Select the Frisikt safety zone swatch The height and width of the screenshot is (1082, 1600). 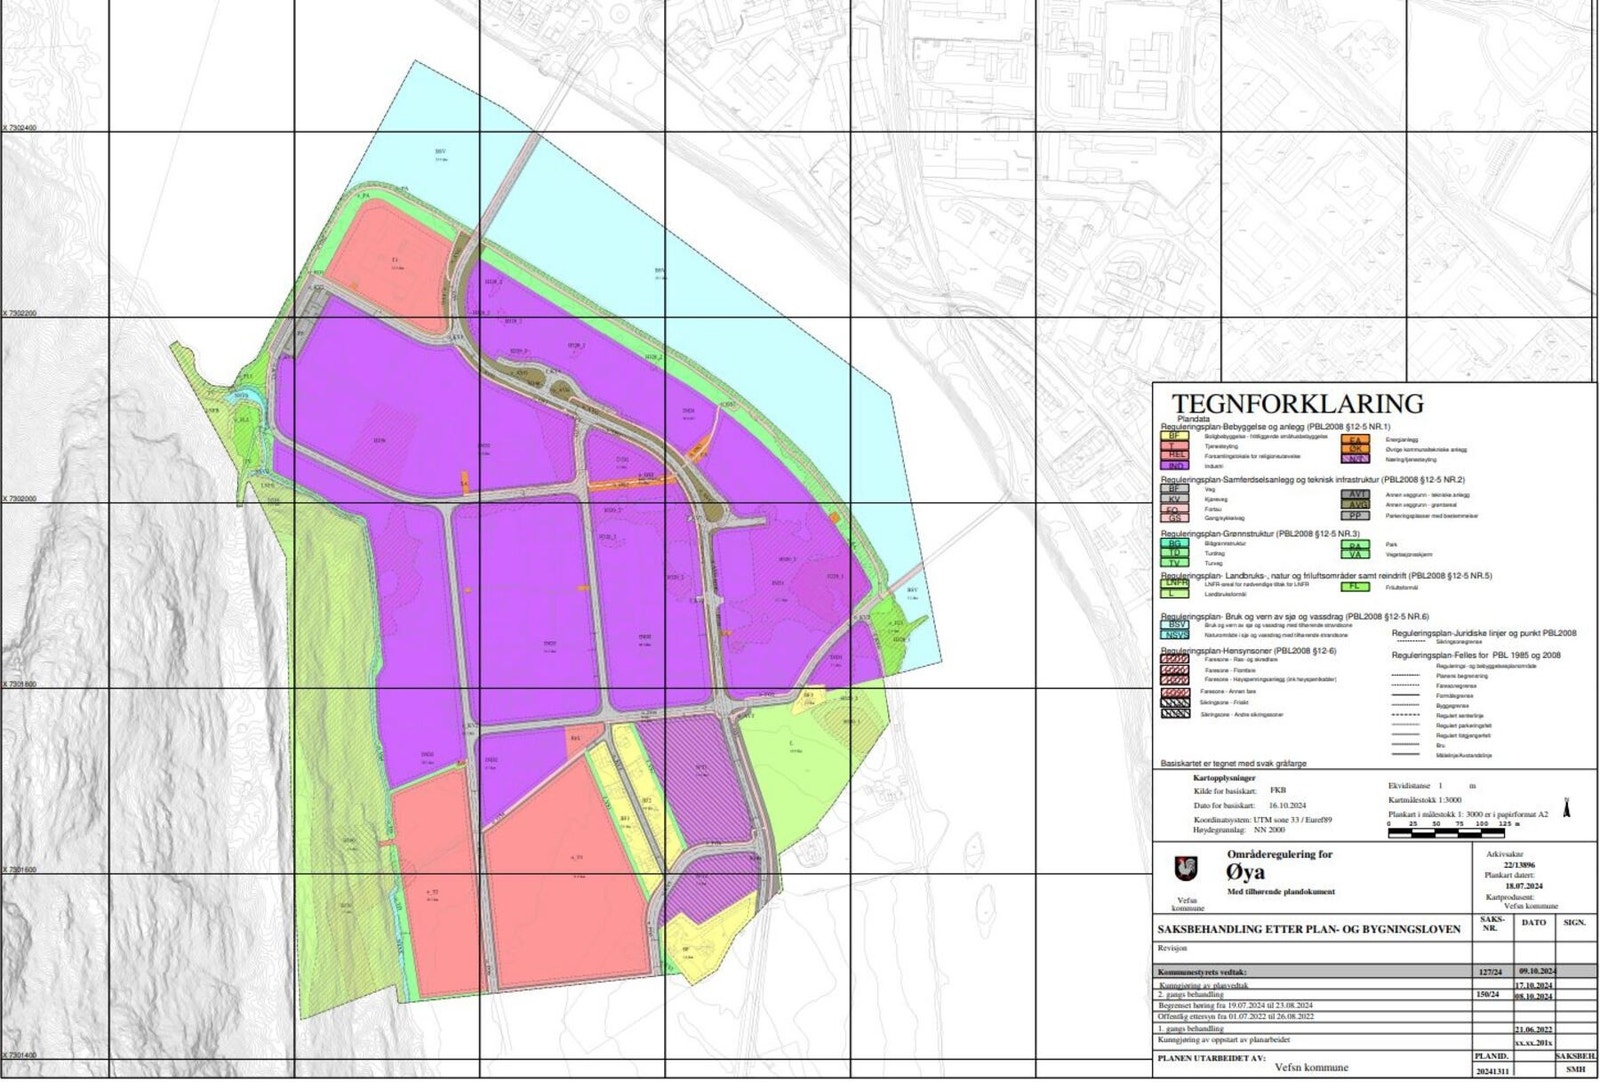pyautogui.click(x=1173, y=702)
